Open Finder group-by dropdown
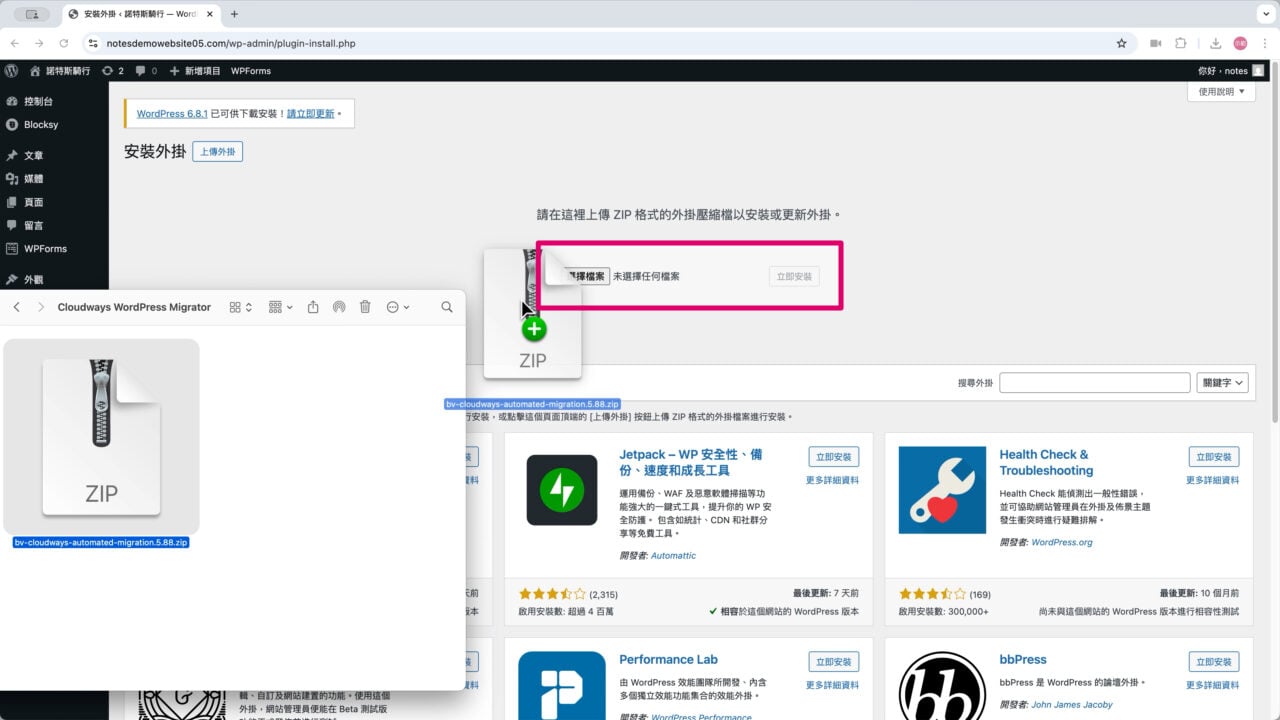The image size is (1280, 720). click(x=281, y=307)
